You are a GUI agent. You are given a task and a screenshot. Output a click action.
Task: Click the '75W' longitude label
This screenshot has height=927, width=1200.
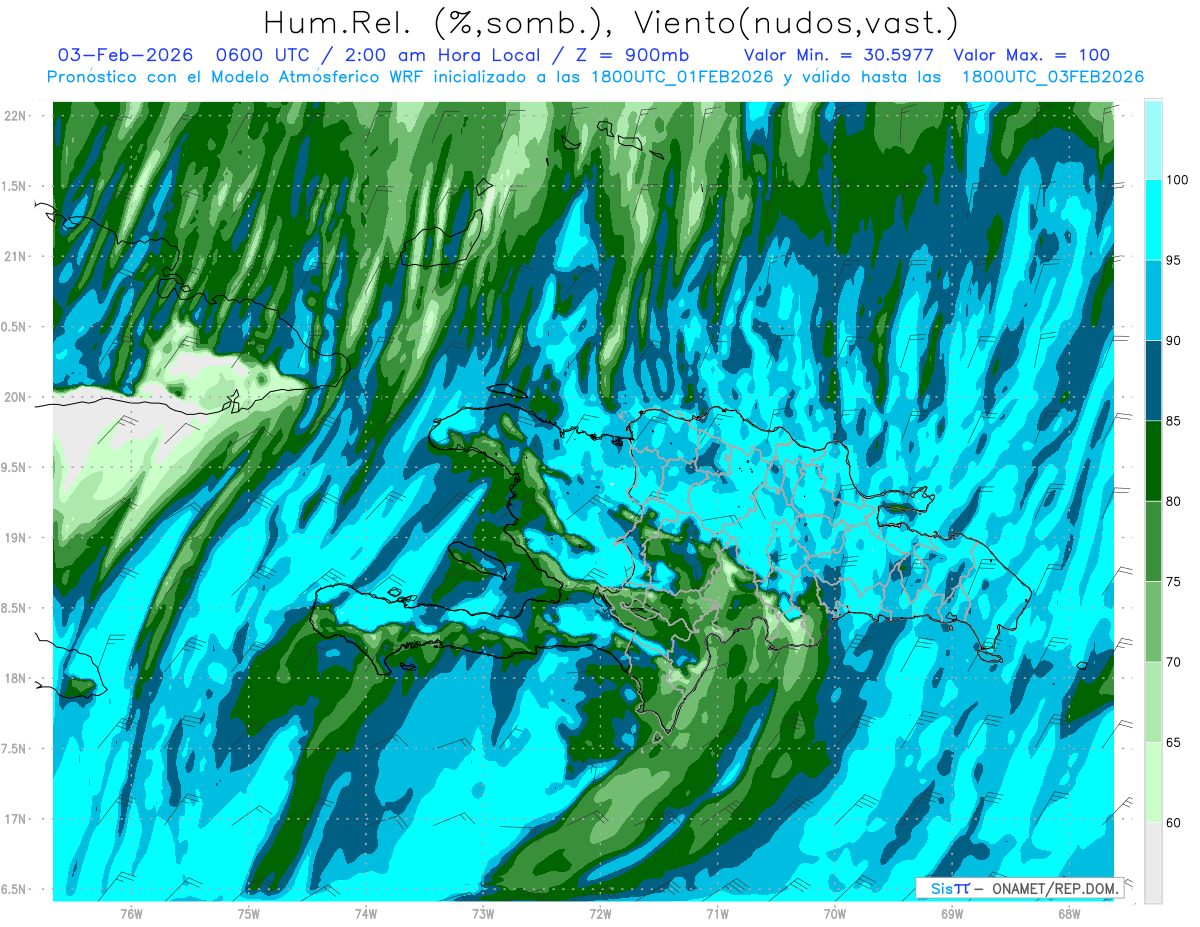(x=248, y=913)
